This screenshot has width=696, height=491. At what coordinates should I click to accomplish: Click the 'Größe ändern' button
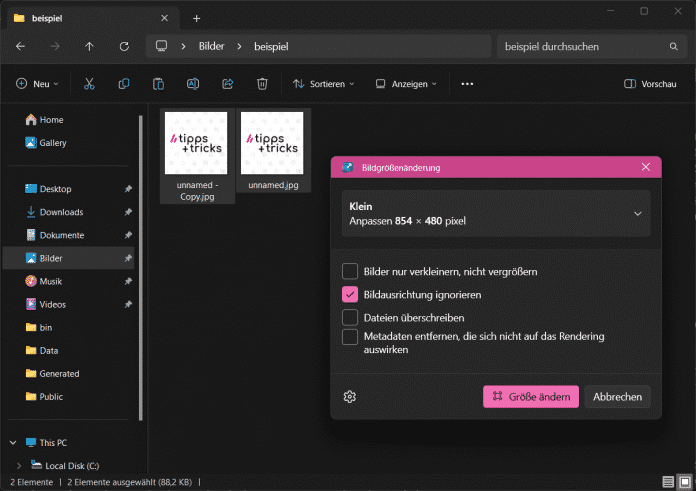(x=530, y=397)
